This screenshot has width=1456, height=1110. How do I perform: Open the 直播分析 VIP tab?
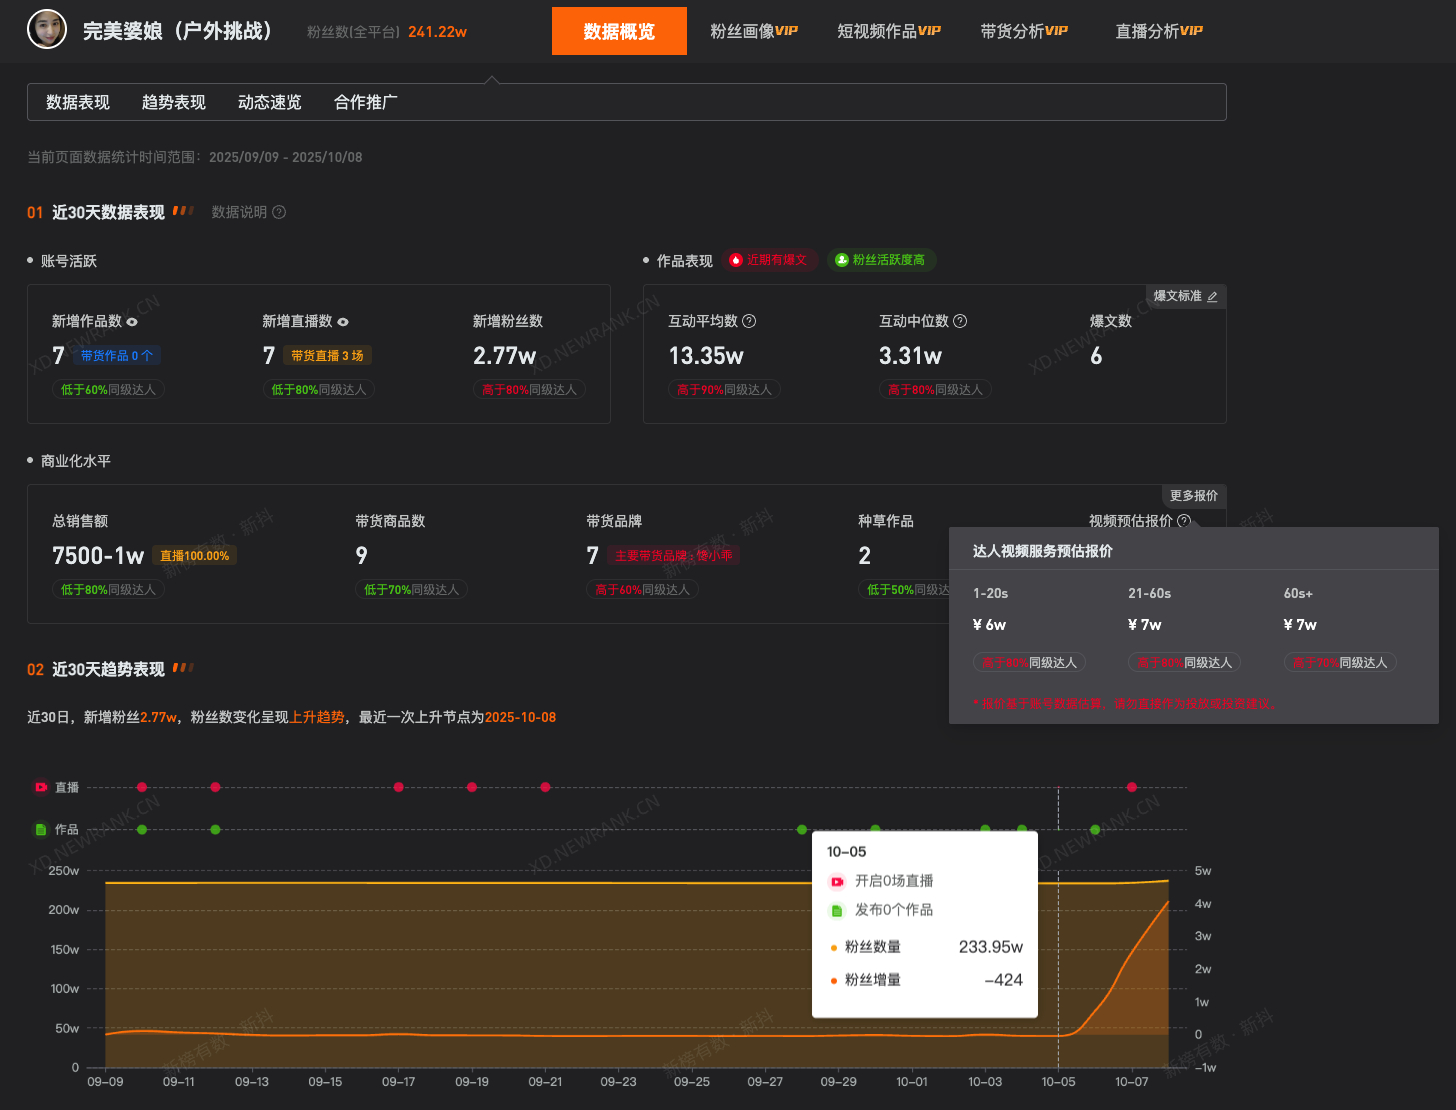(1159, 31)
